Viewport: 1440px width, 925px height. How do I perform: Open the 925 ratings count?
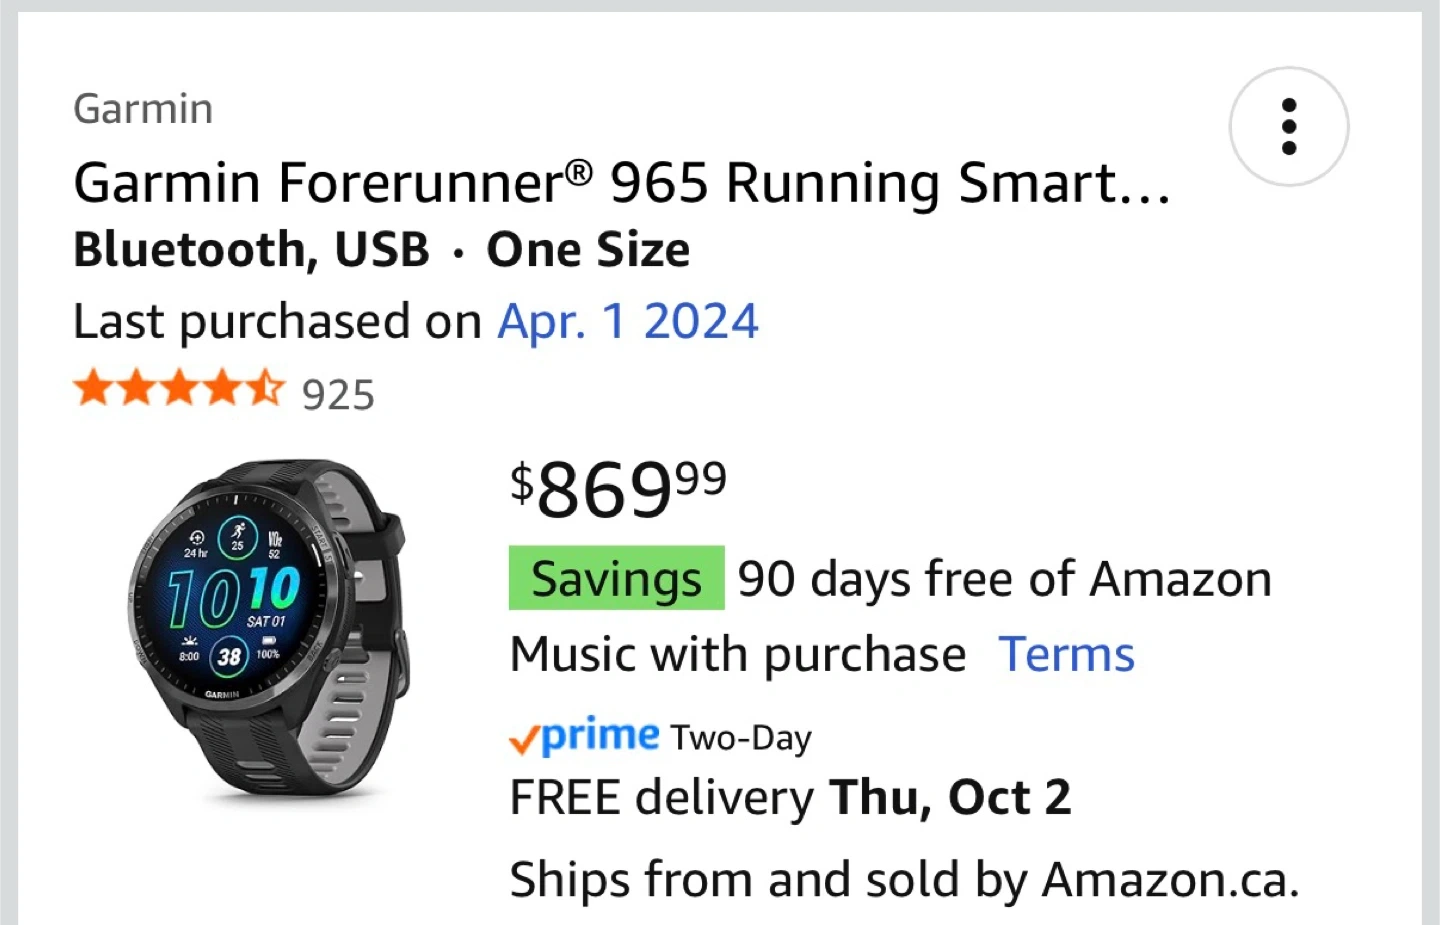(338, 395)
